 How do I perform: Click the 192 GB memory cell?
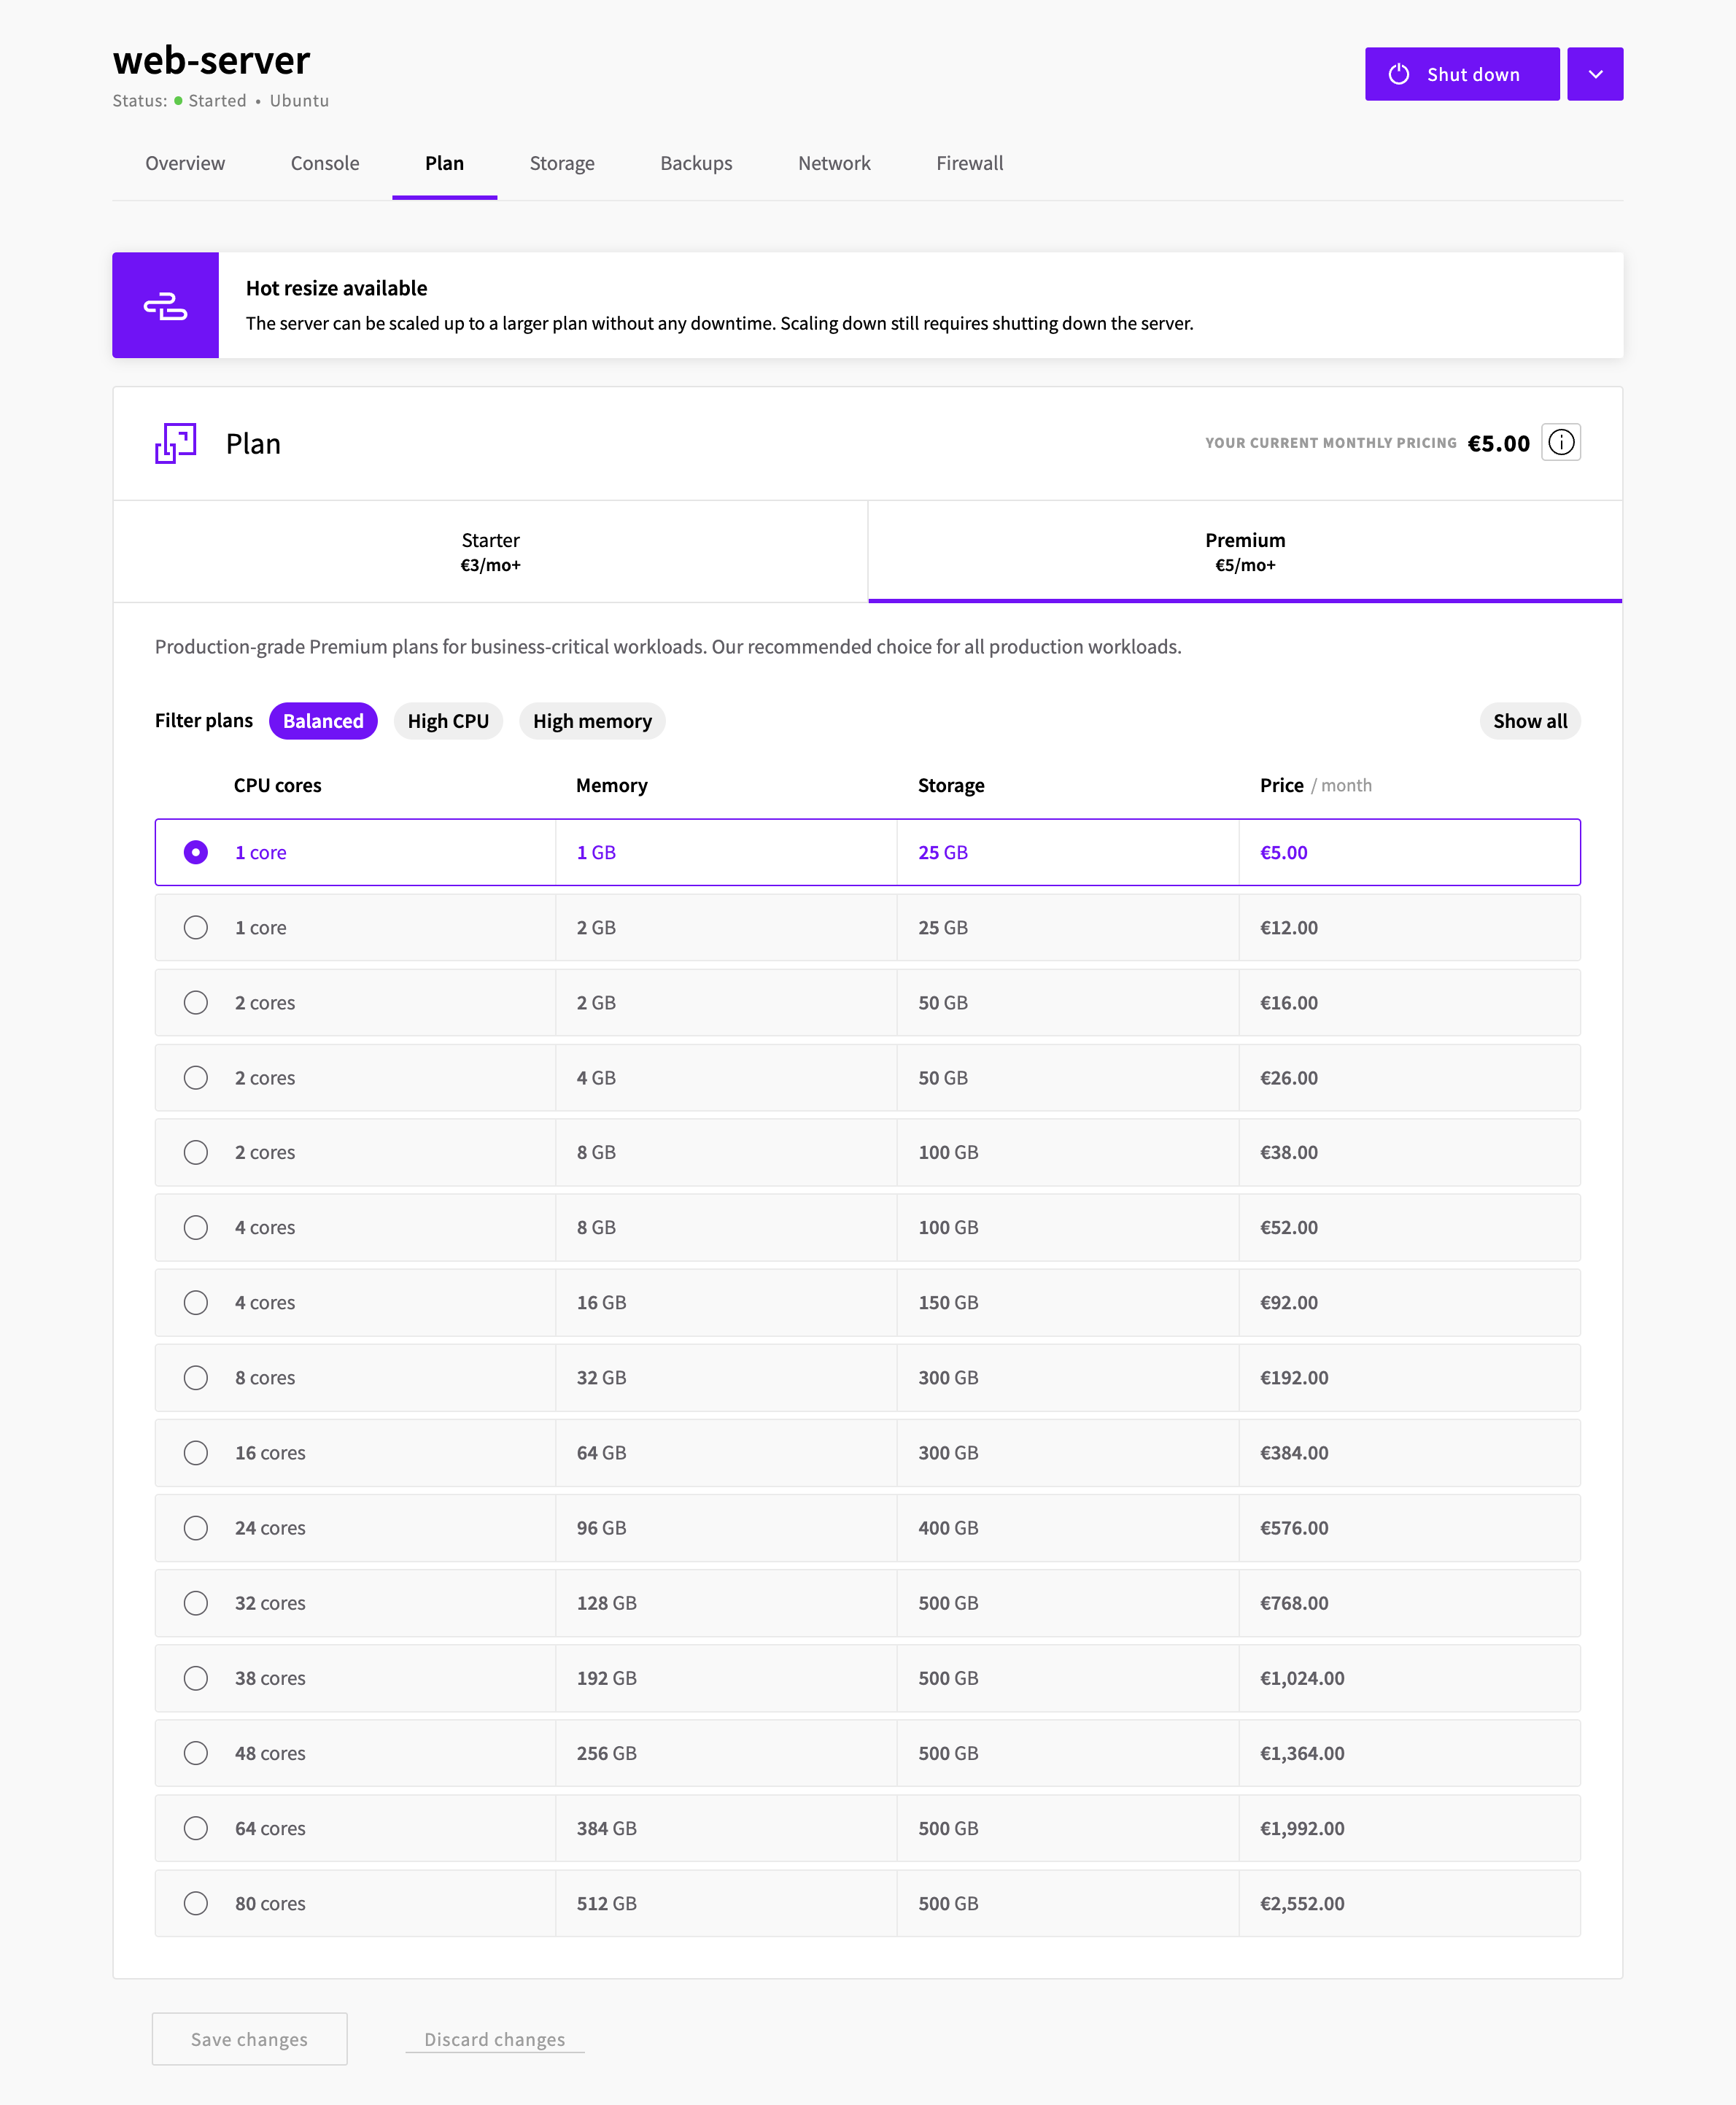[x=726, y=1678]
